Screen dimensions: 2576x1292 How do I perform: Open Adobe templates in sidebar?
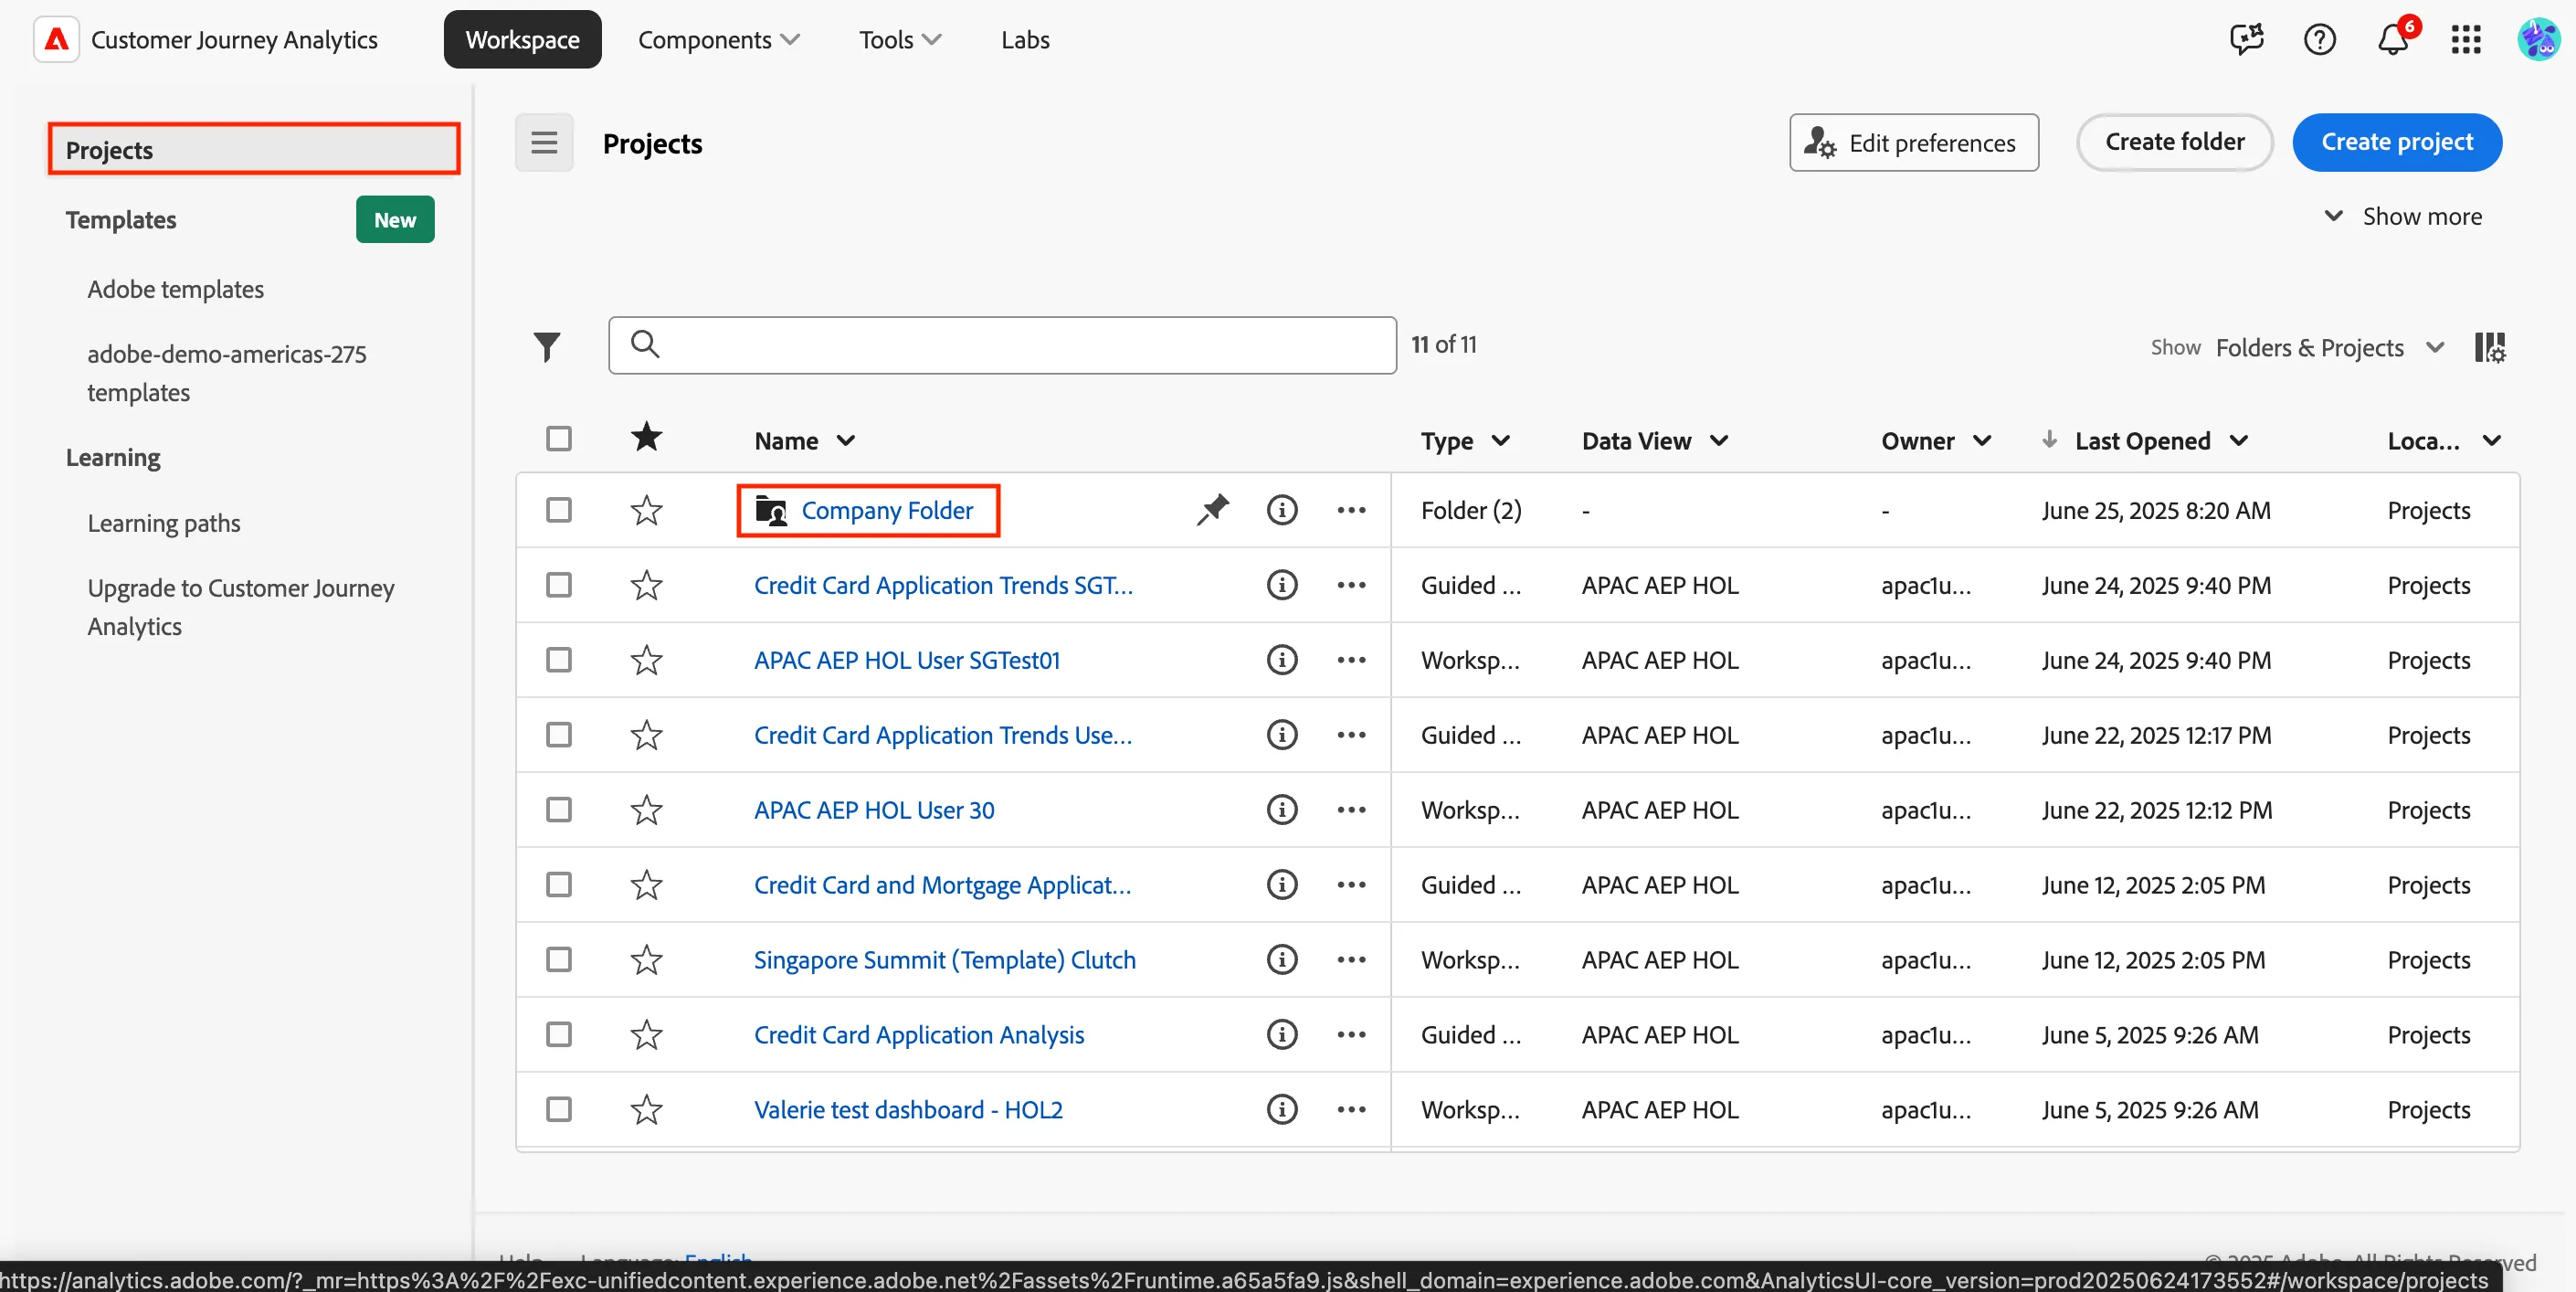[x=176, y=289]
